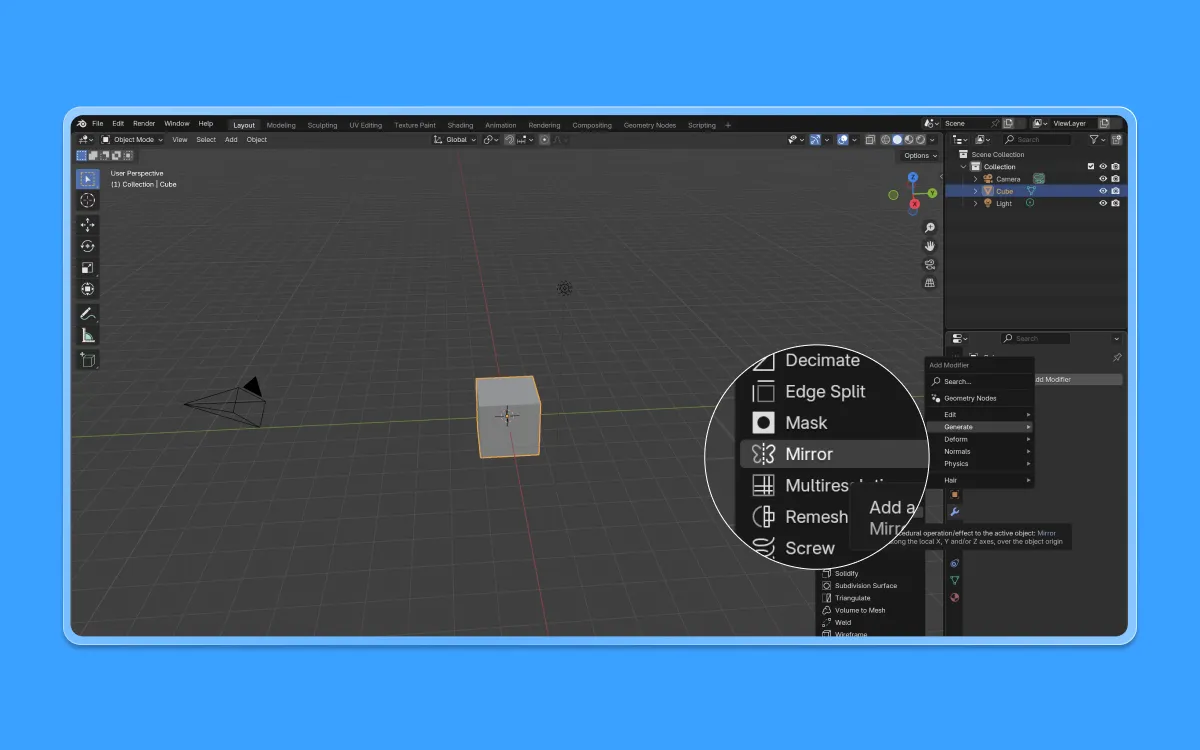Switch to the Modeling workspace tab
Viewport: 1200px width, 750px height.
click(281, 125)
